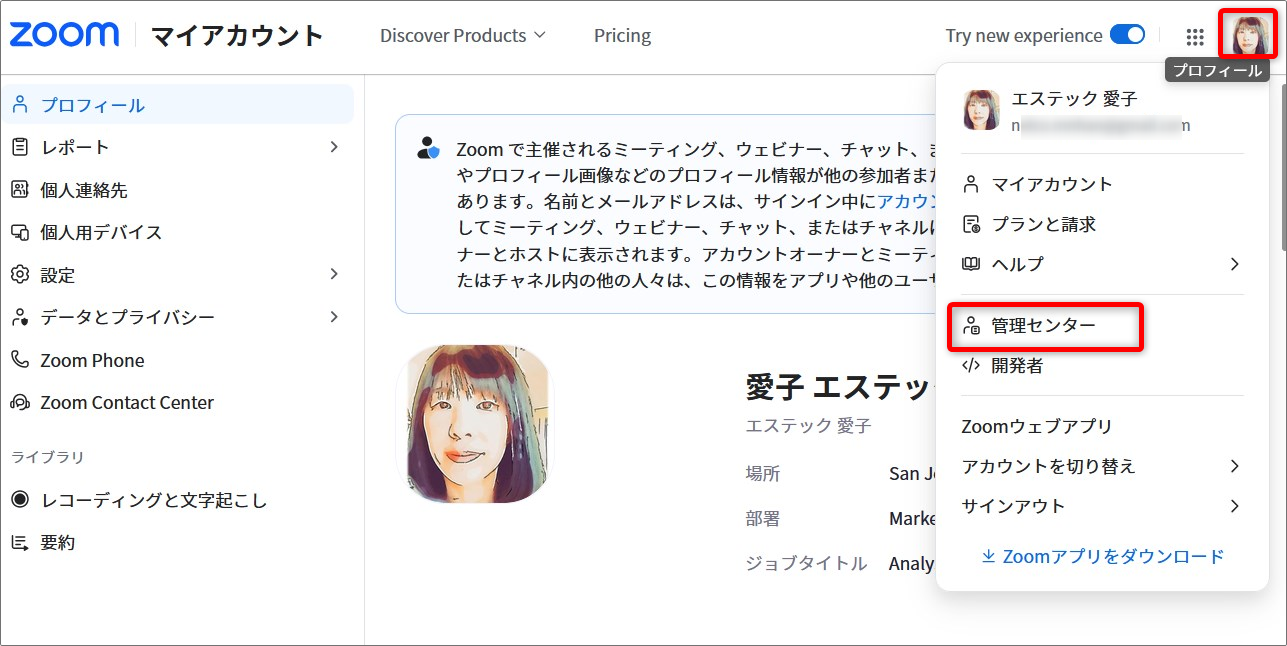1287x646 pixels.
Task: Toggle the Try new experience switch
Action: 1127,35
